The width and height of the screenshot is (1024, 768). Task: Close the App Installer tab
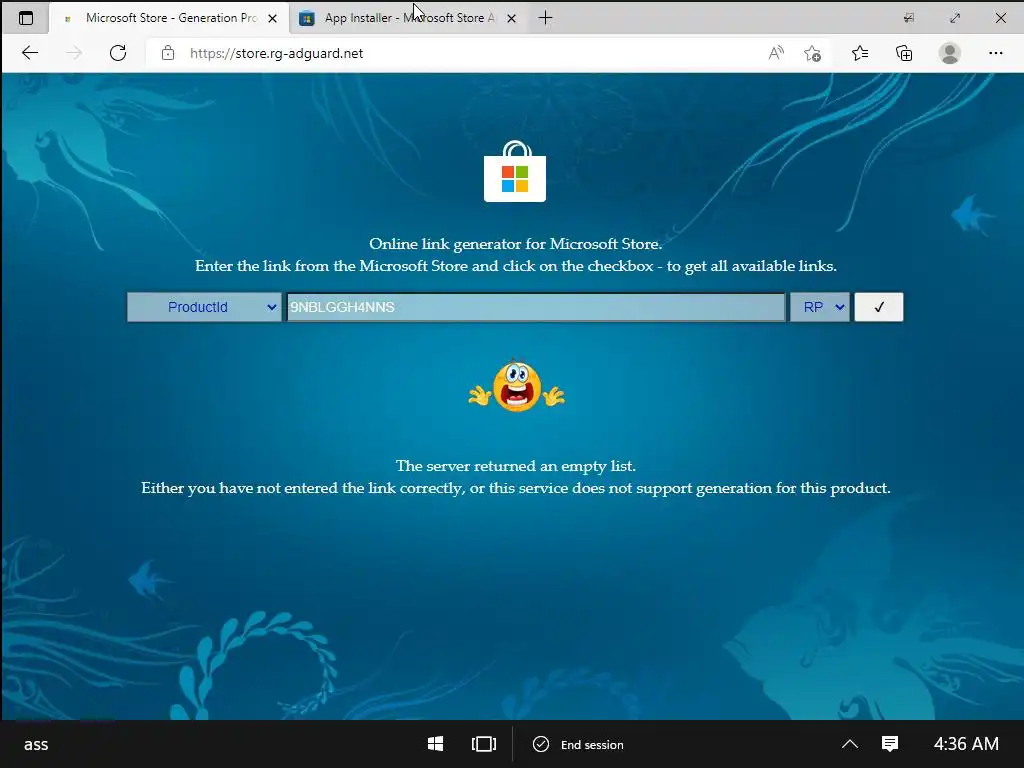click(x=511, y=18)
